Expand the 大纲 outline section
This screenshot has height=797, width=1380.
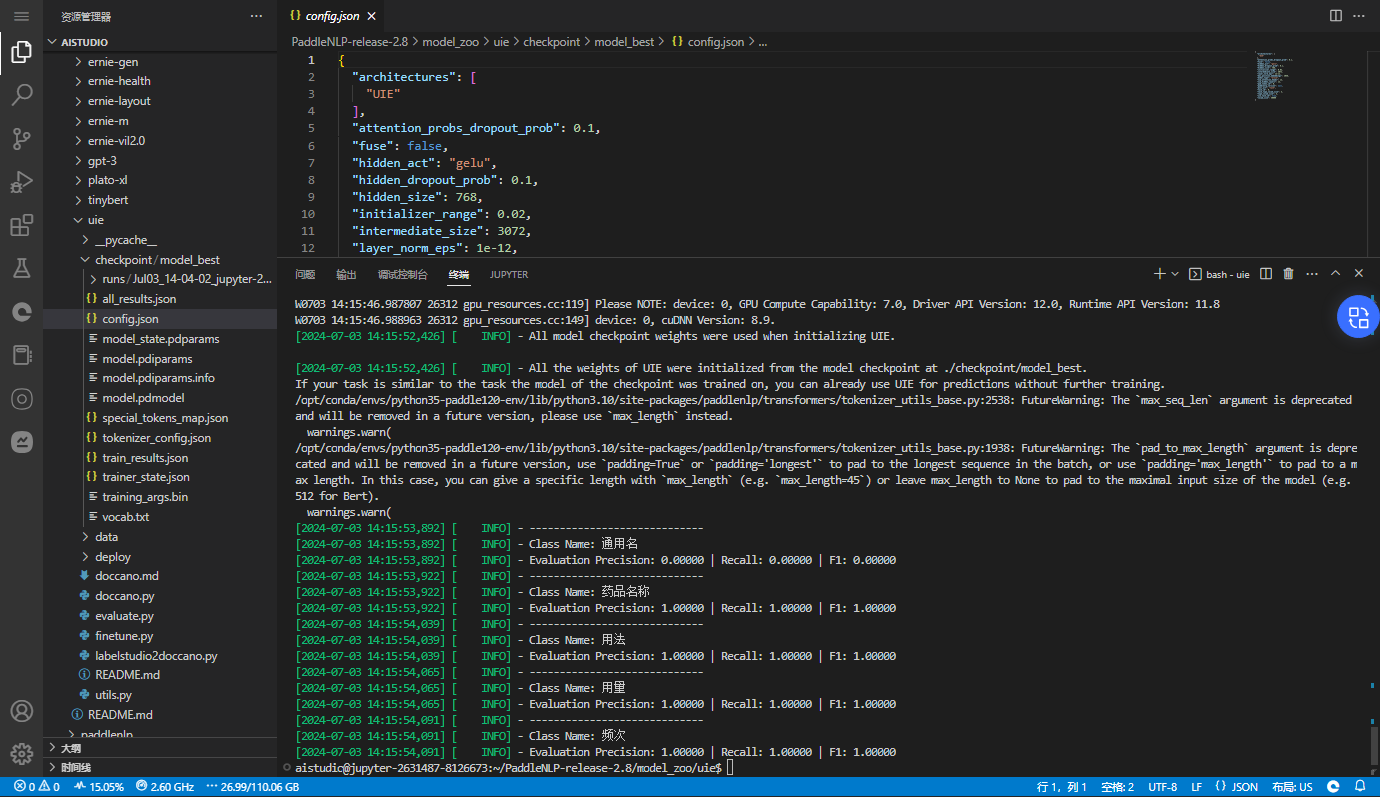click(160, 747)
